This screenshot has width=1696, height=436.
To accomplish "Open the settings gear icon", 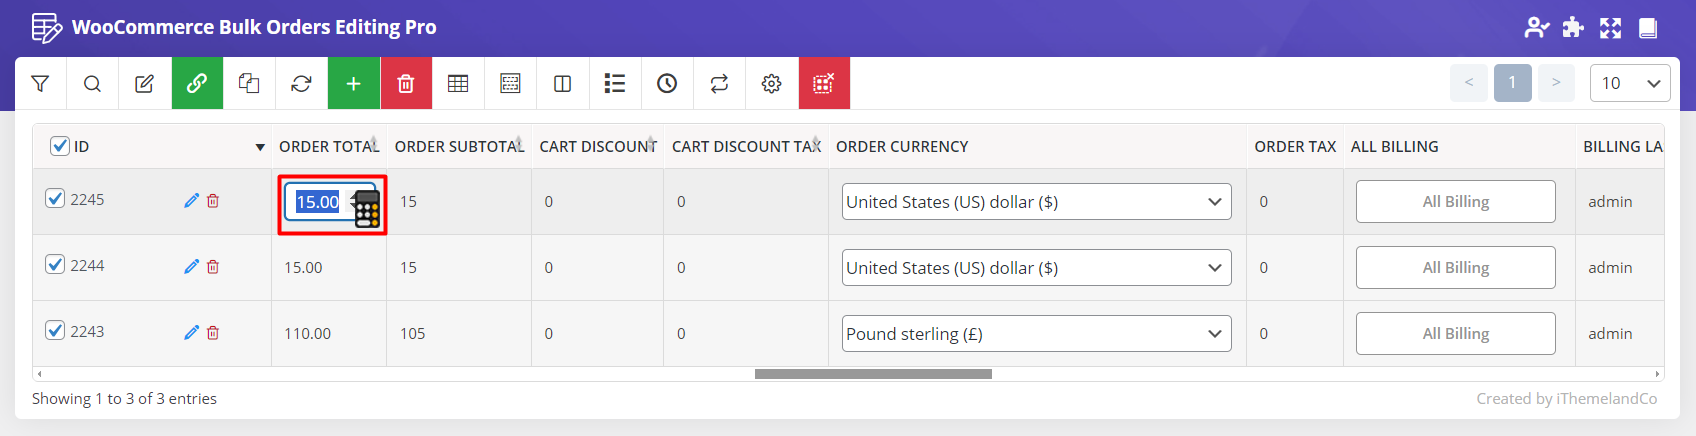I will pos(771,84).
